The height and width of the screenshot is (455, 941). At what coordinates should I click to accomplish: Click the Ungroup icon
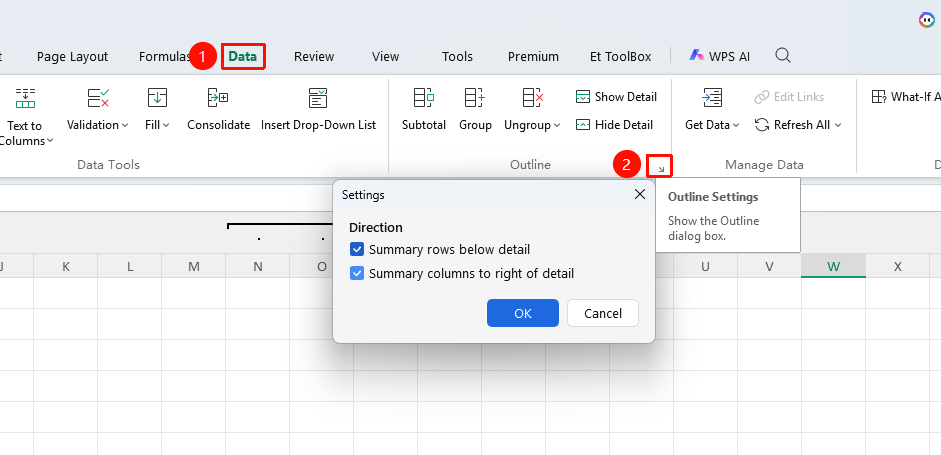pos(532,97)
